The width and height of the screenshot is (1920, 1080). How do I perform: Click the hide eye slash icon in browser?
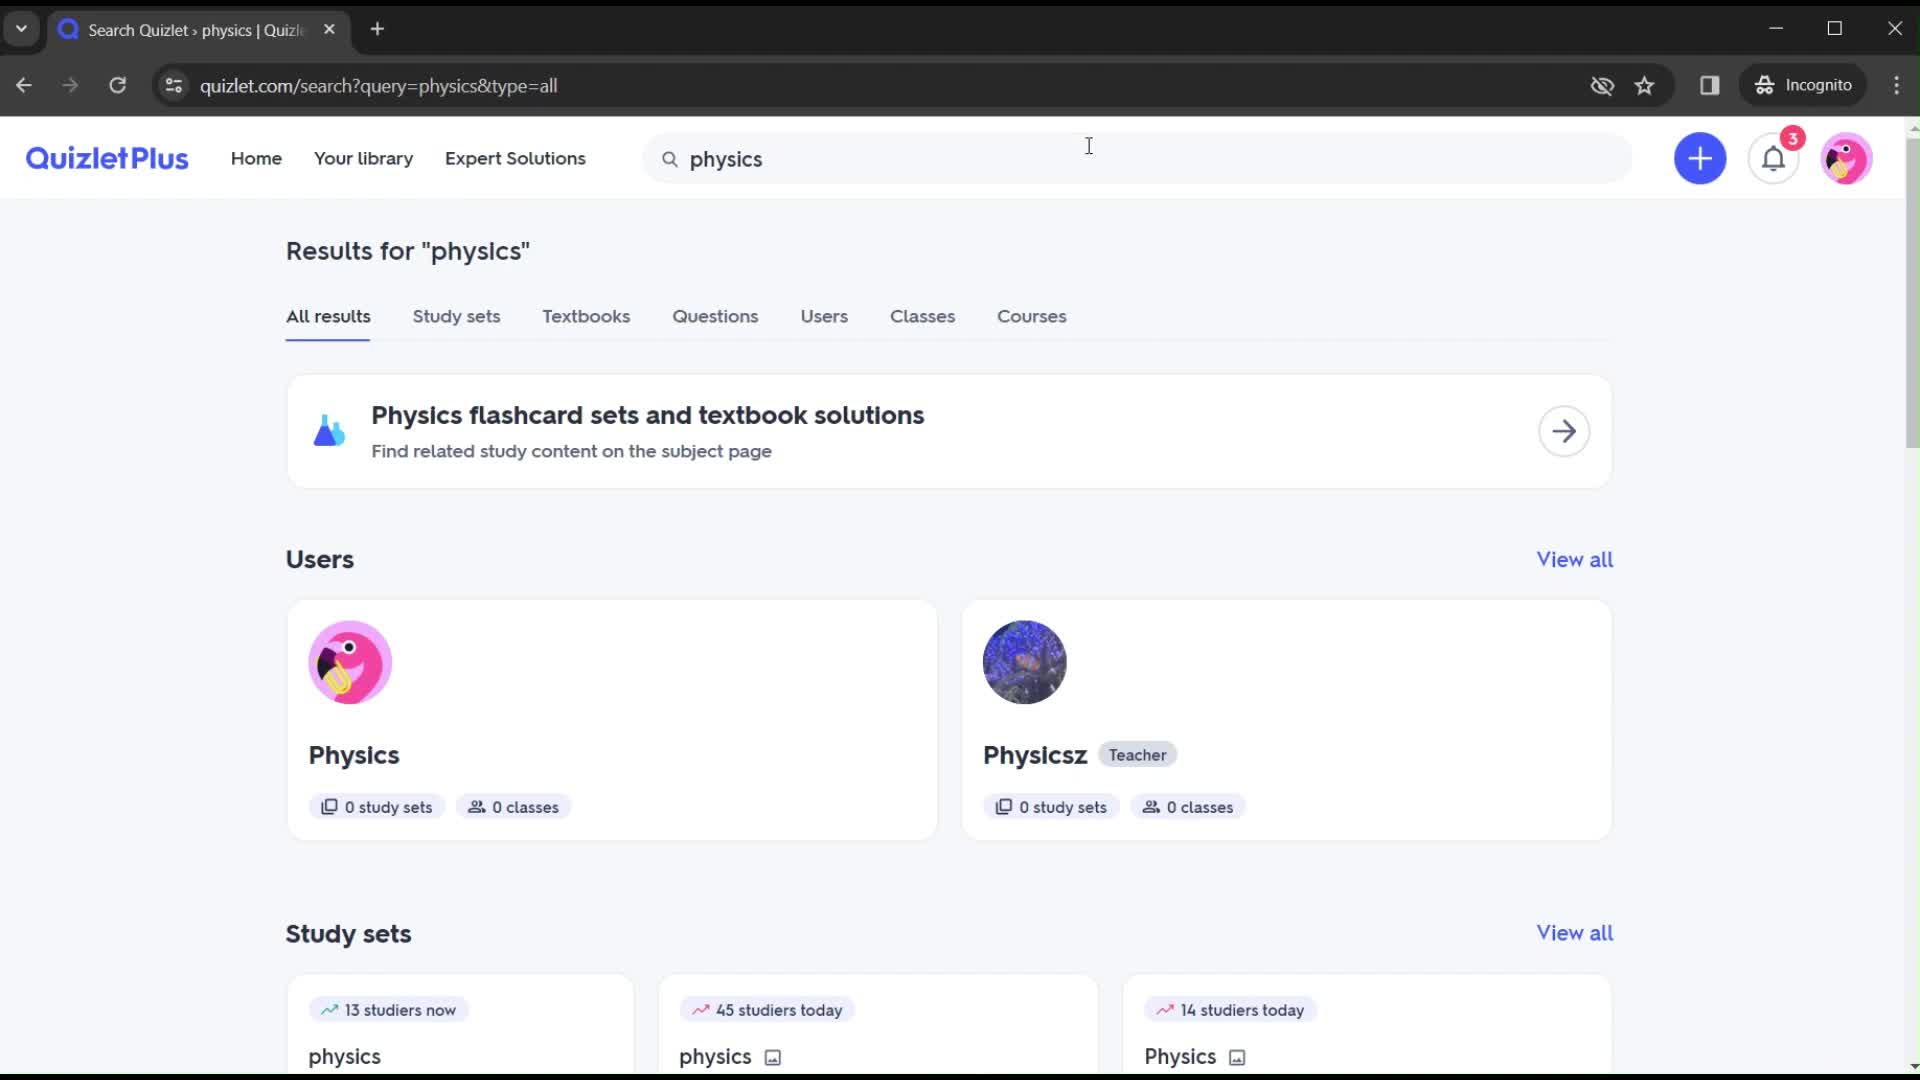(x=1602, y=84)
